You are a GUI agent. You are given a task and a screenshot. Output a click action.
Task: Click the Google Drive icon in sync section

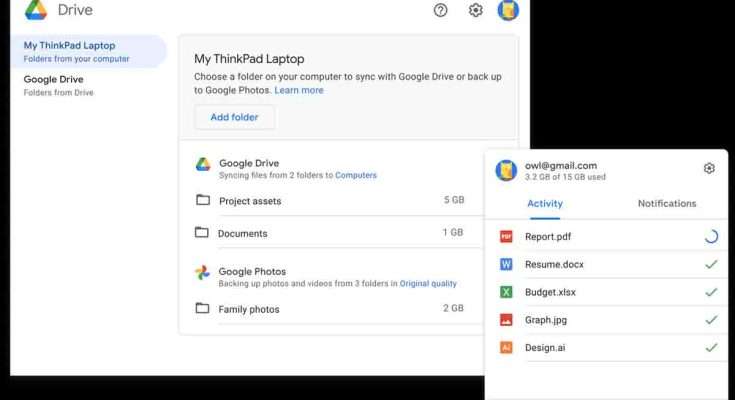tap(203, 164)
